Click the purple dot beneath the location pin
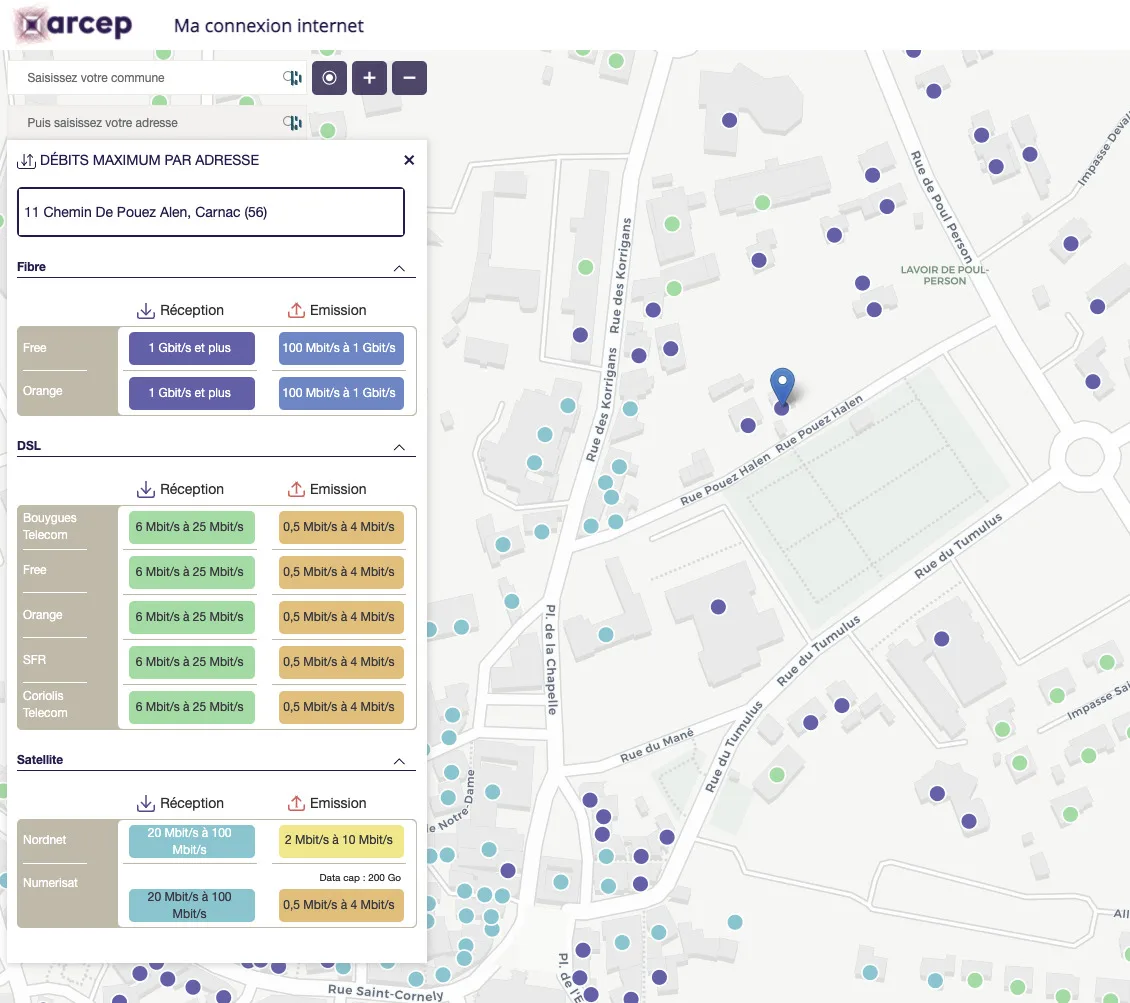Viewport: 1130px width, 1003px height. point(782,409)
